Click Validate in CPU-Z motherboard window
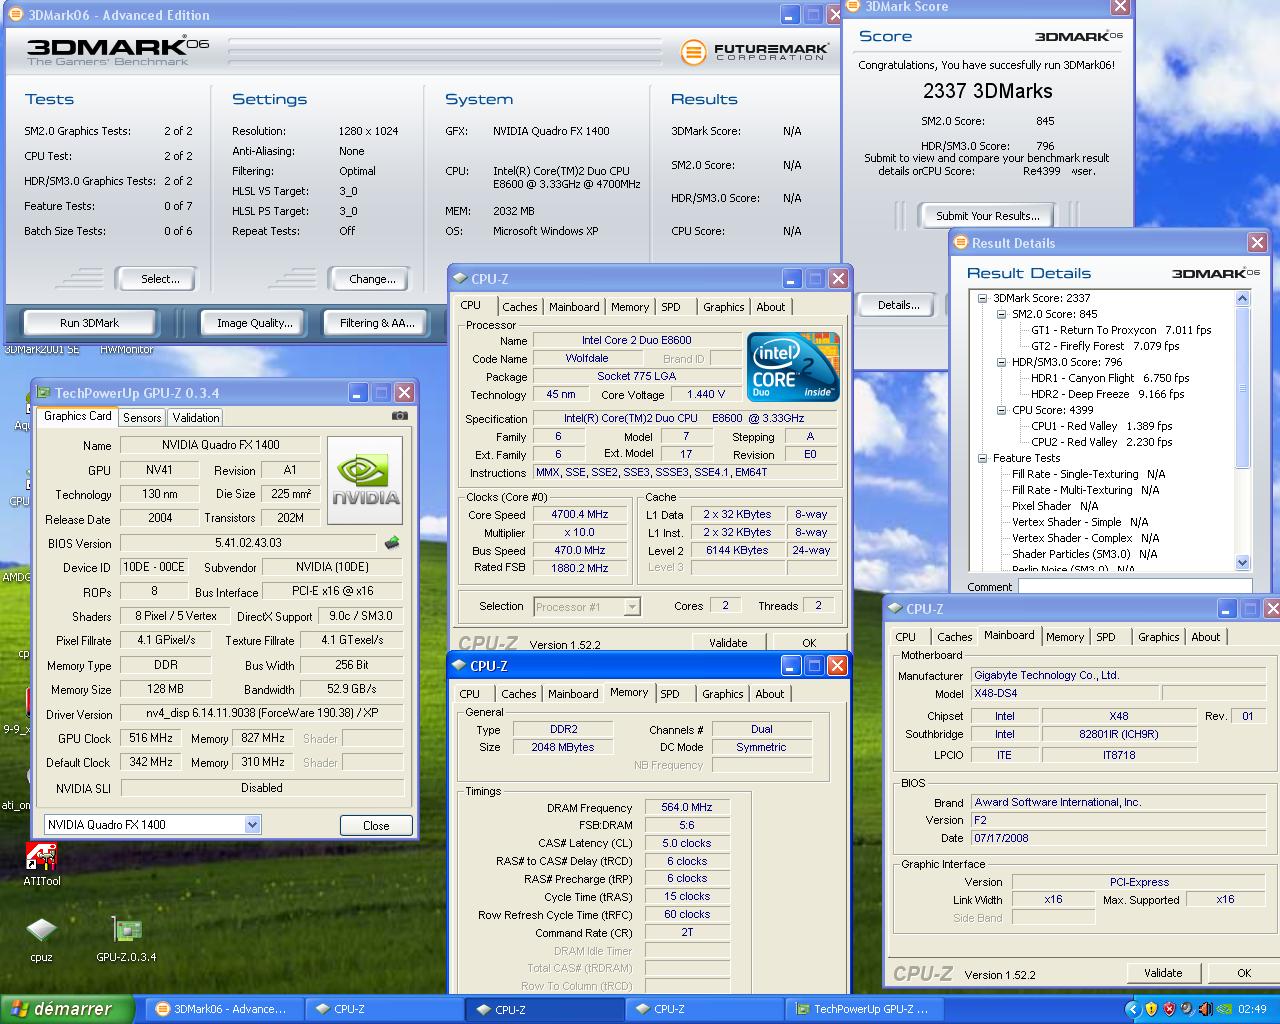 point(1163,973)
